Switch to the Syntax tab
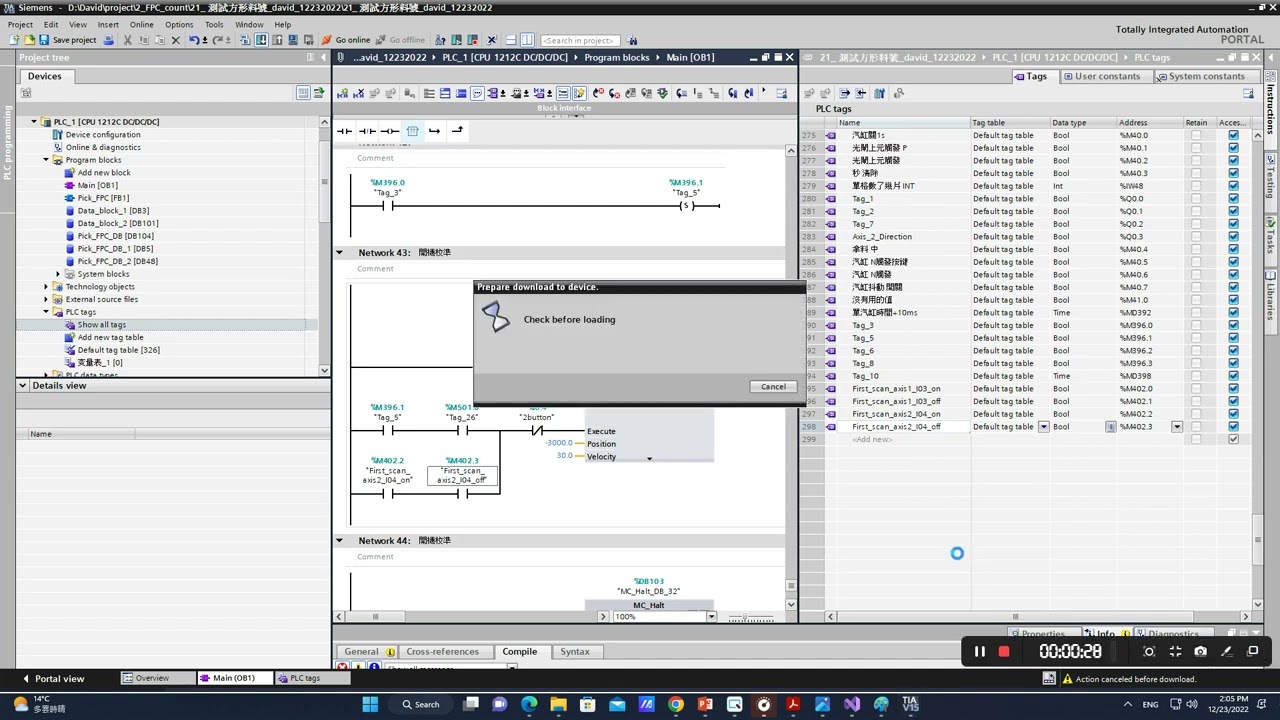The image size is (1280, 720). pos(575,652)
